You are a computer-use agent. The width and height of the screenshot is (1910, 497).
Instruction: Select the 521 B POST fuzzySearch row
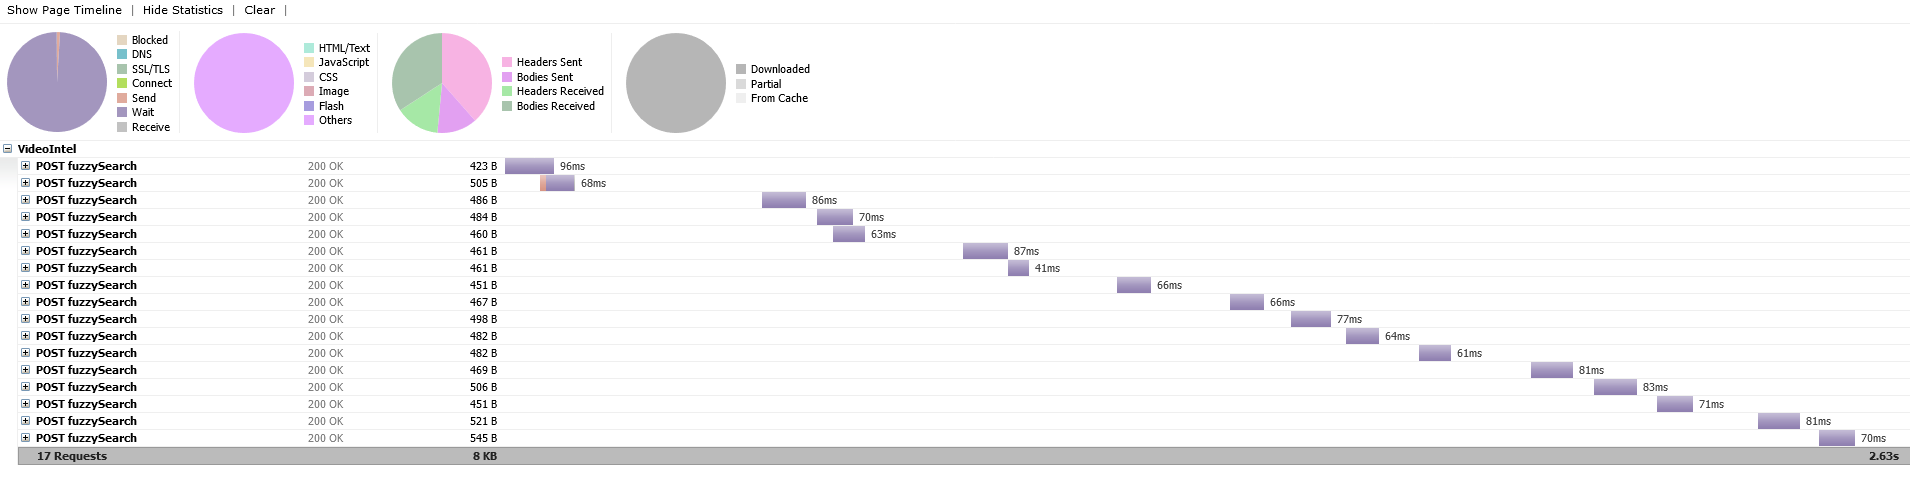click(x=86, y=421)
